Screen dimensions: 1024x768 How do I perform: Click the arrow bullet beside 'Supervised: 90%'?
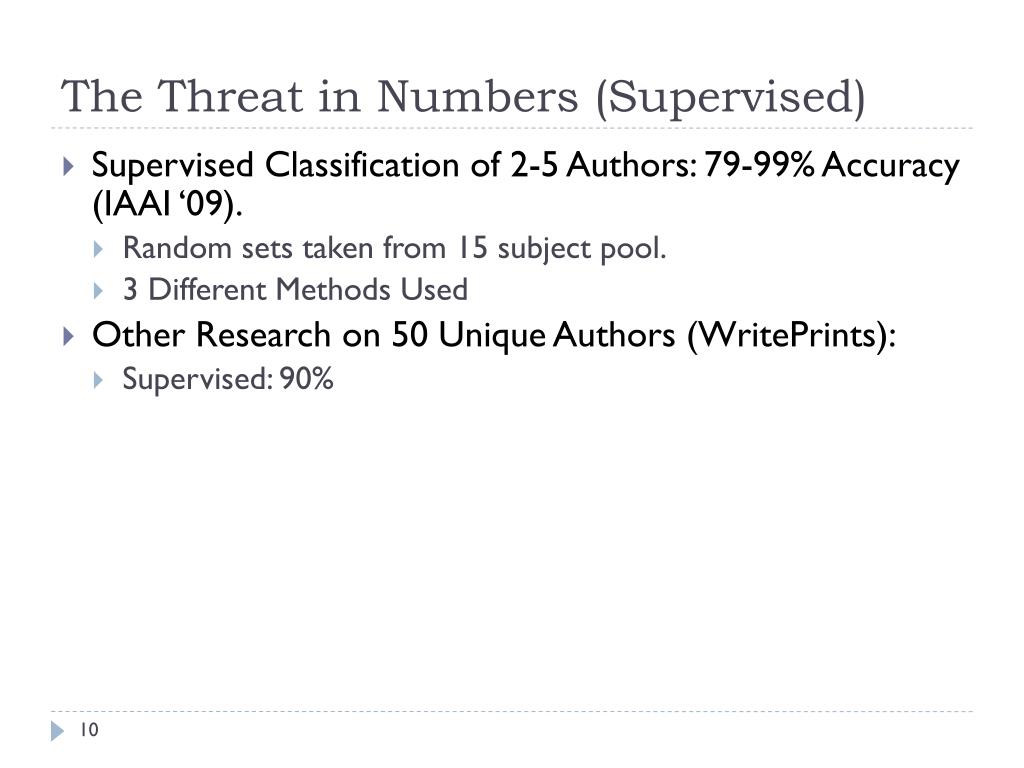(x=98, y=379)
